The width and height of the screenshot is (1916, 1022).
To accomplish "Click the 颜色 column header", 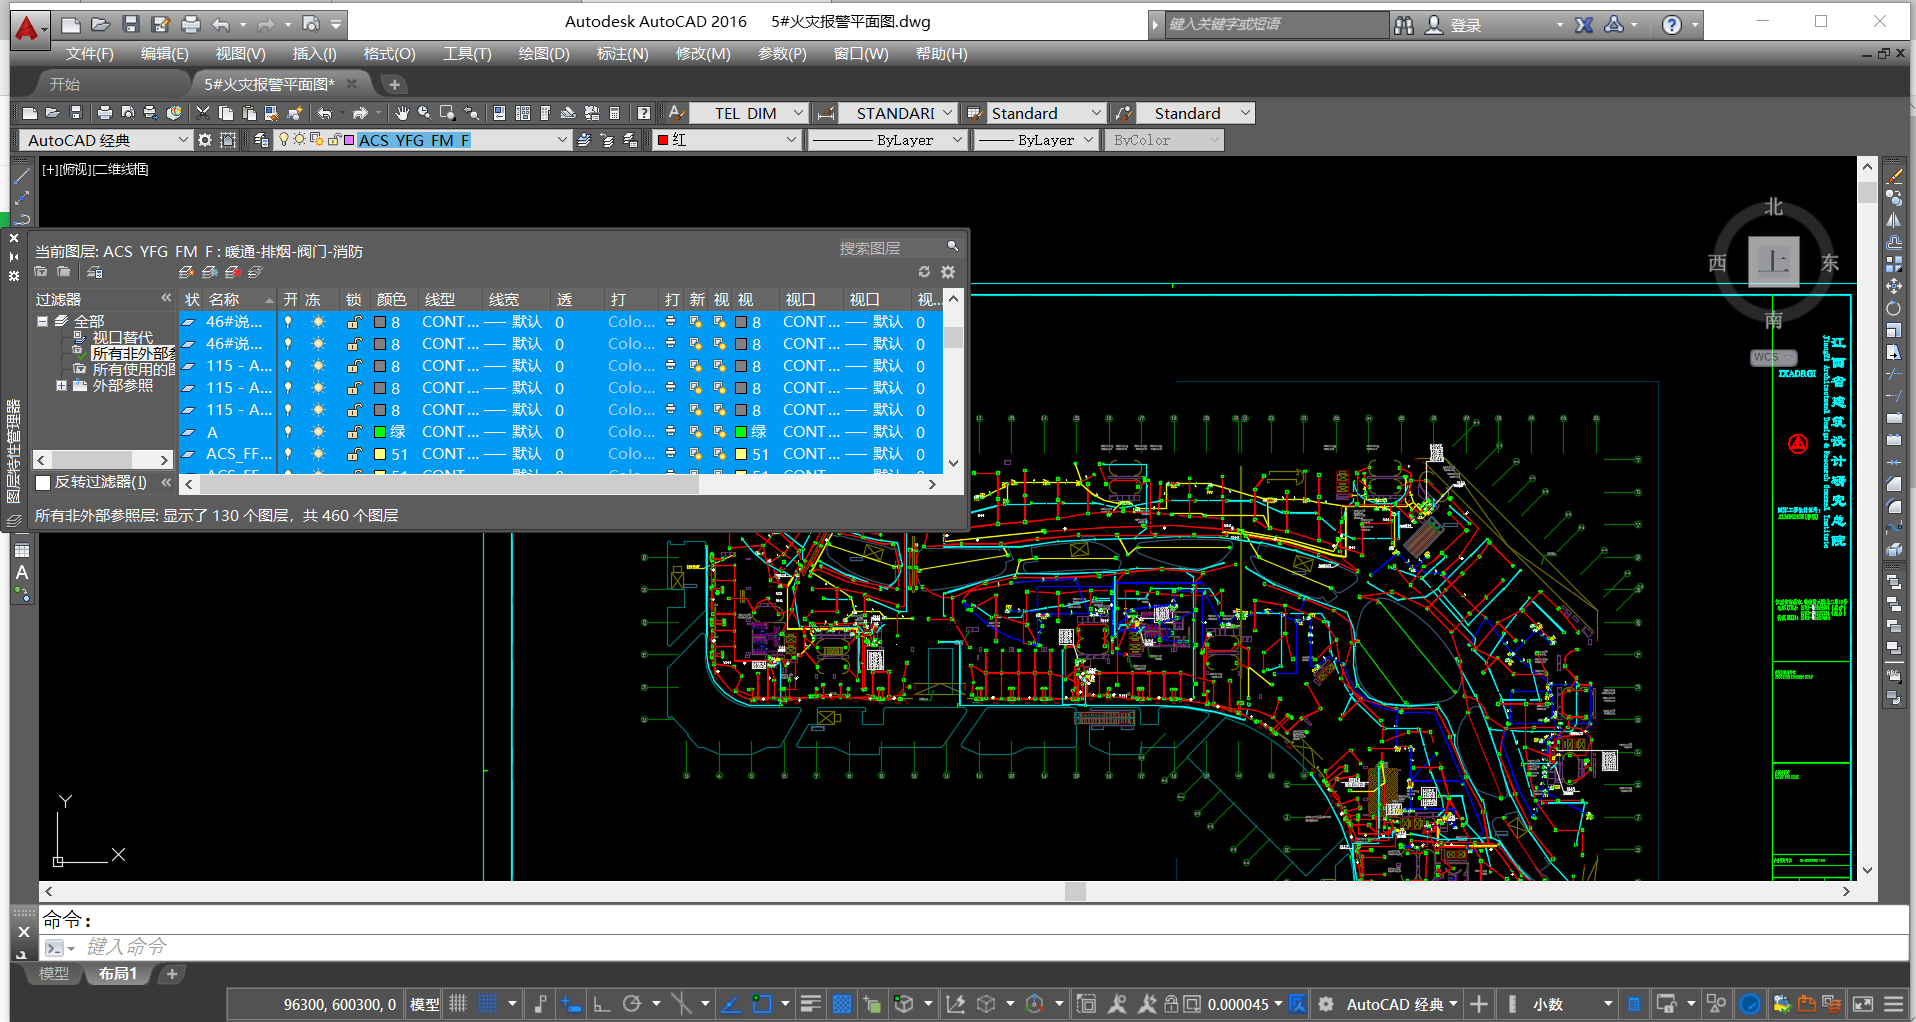I will pos(392,299).
